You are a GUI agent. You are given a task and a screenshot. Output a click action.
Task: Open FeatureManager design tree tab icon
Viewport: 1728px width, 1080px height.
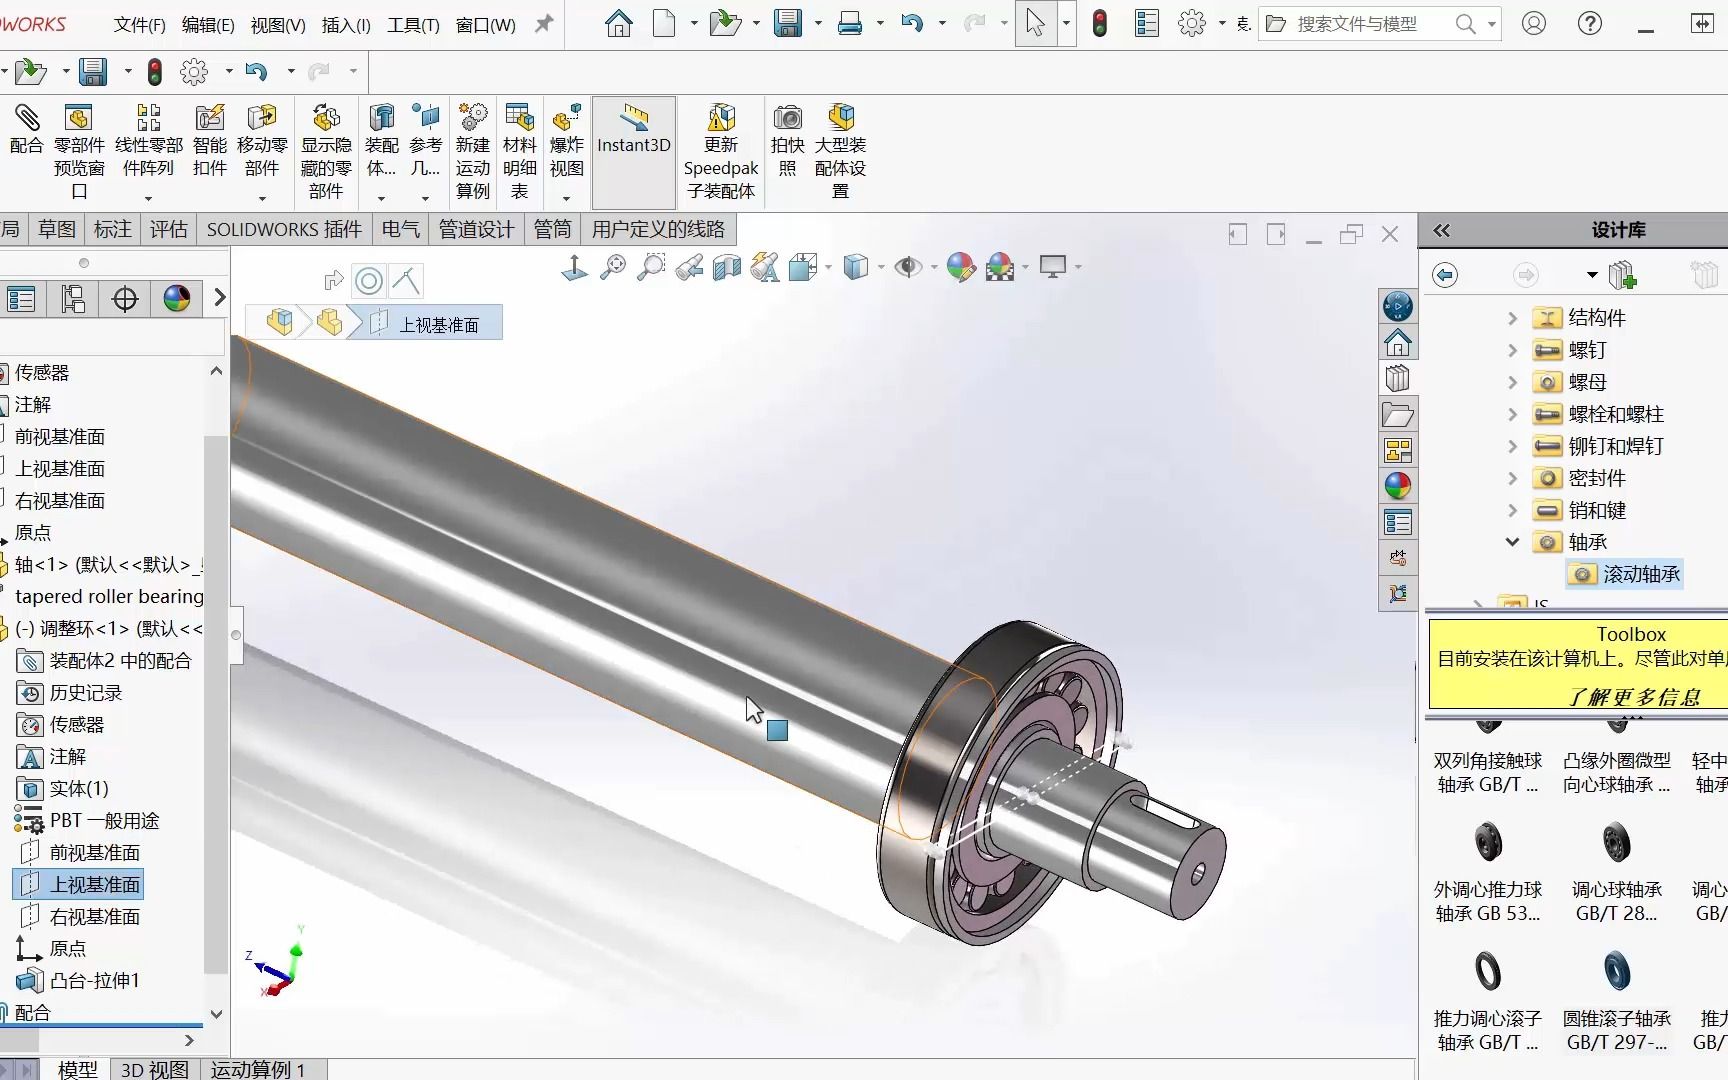[x=21, y=299]
